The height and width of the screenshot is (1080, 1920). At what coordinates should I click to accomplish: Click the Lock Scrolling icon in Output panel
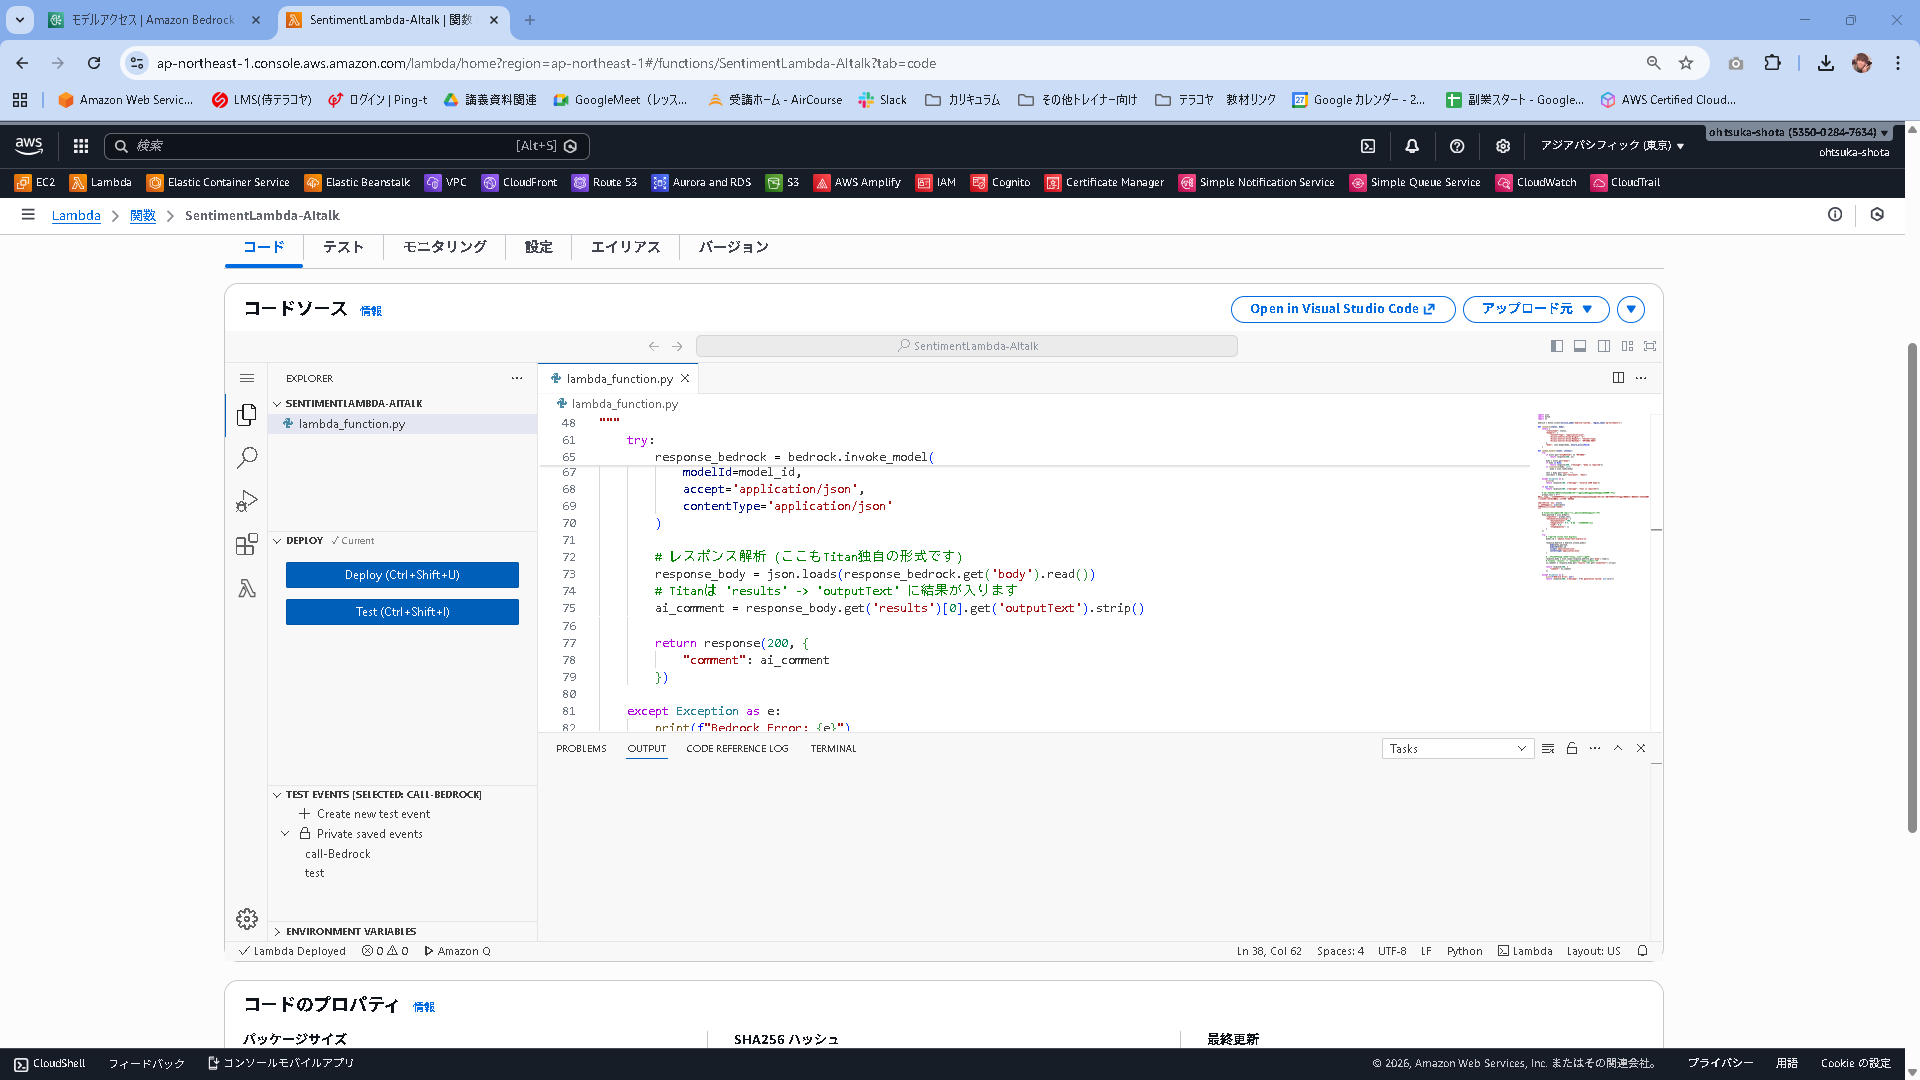[x=1571, y=748]
